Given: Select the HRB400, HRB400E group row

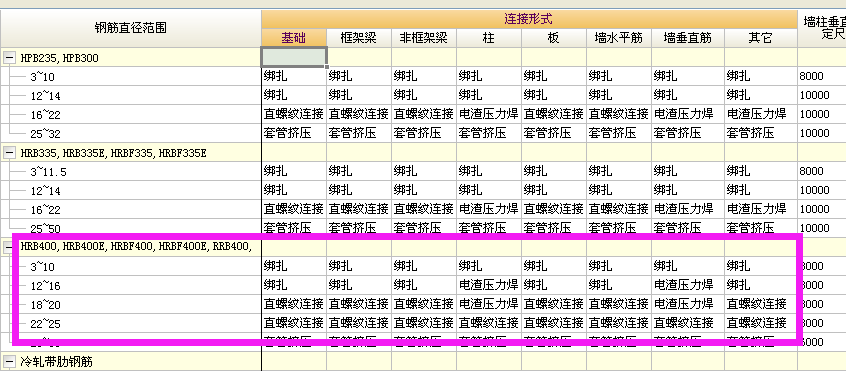Looking at the screenshot, I should point(131,247).
